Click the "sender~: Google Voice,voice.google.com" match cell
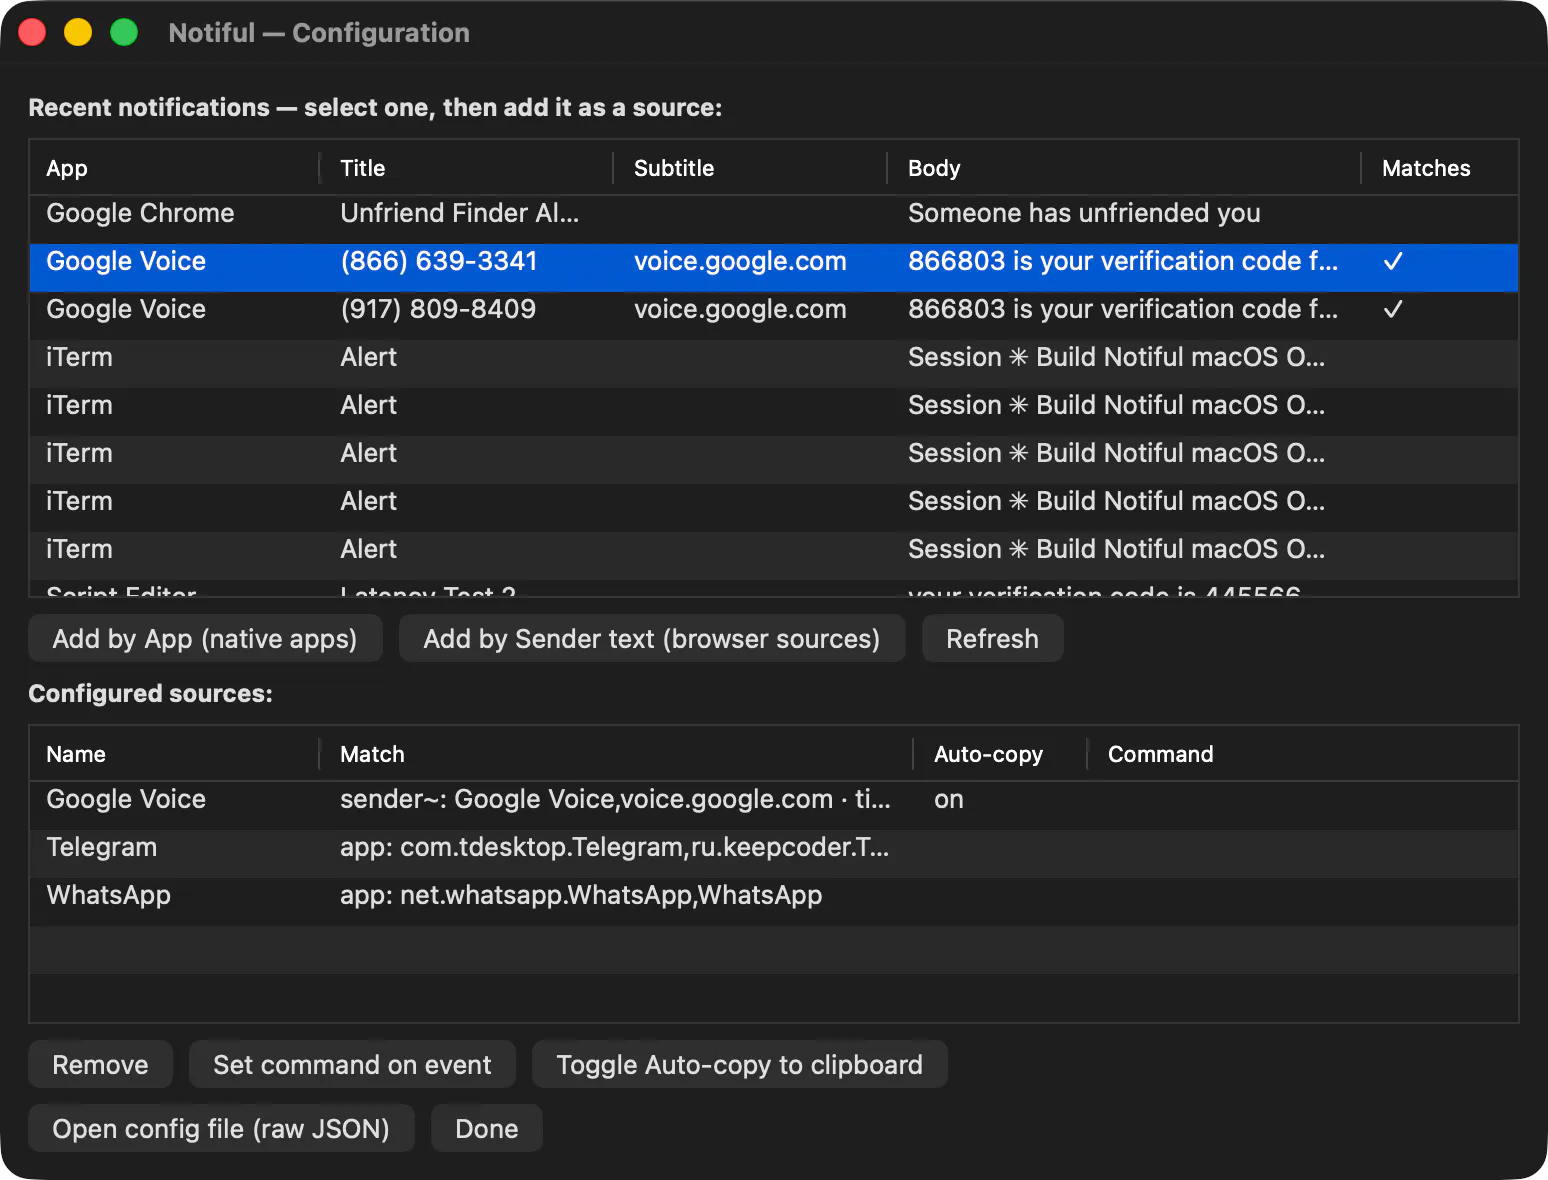This screenshot has width=1548, height=1180. (x=615, y=799)
